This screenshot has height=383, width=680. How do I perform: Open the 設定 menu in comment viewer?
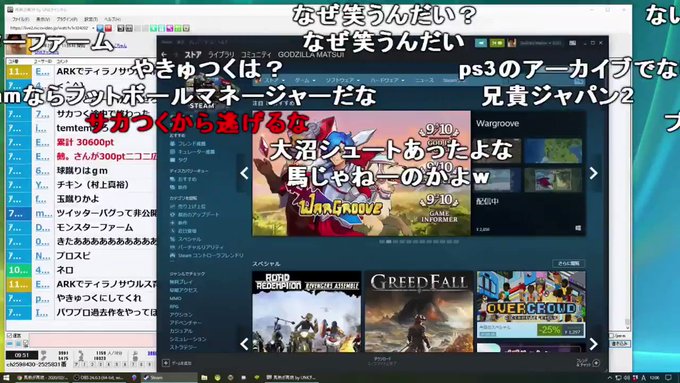pos(90,19)
